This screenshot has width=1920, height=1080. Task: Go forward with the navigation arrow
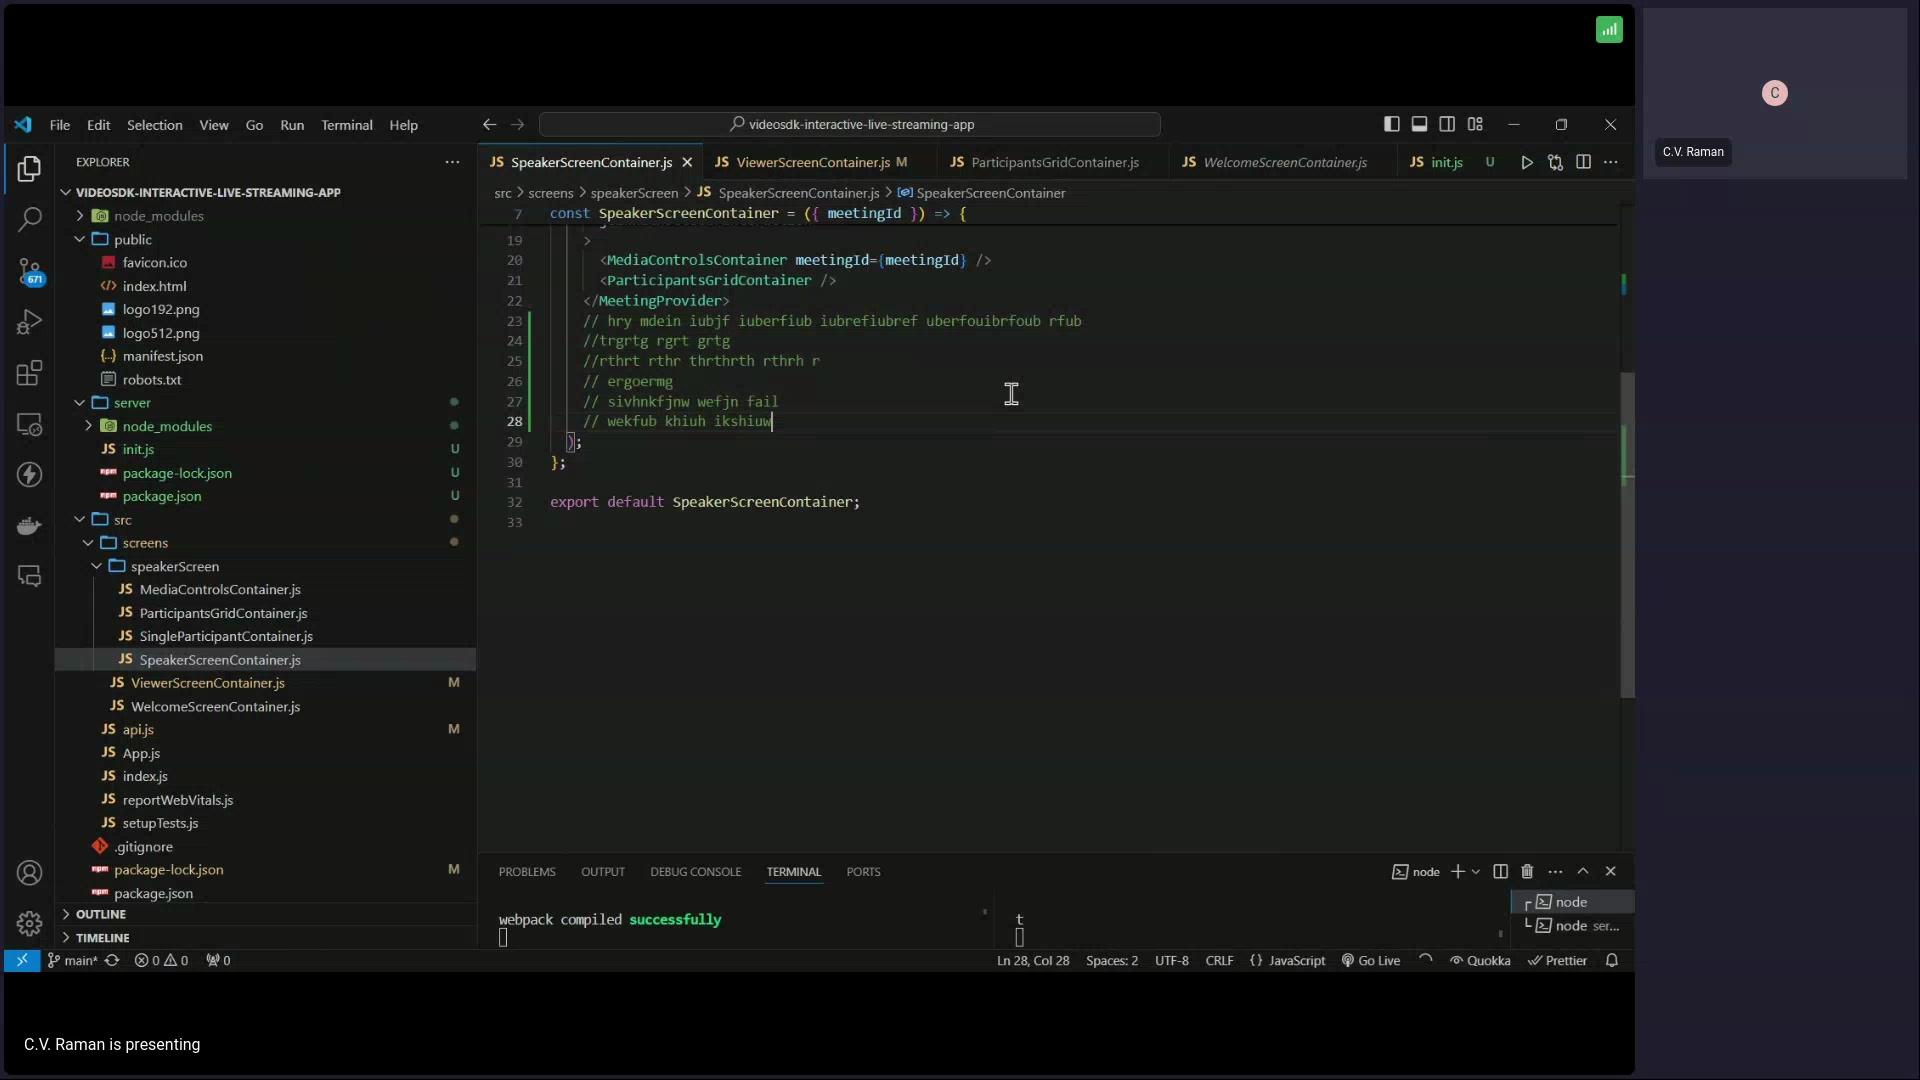coord(517,125)
